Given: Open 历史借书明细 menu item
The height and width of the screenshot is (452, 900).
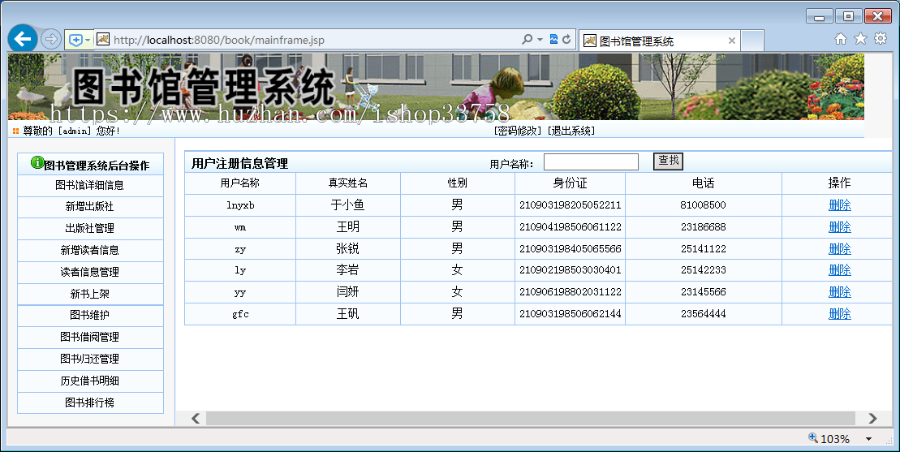Looking at the screenshot, I should (90, 381).
